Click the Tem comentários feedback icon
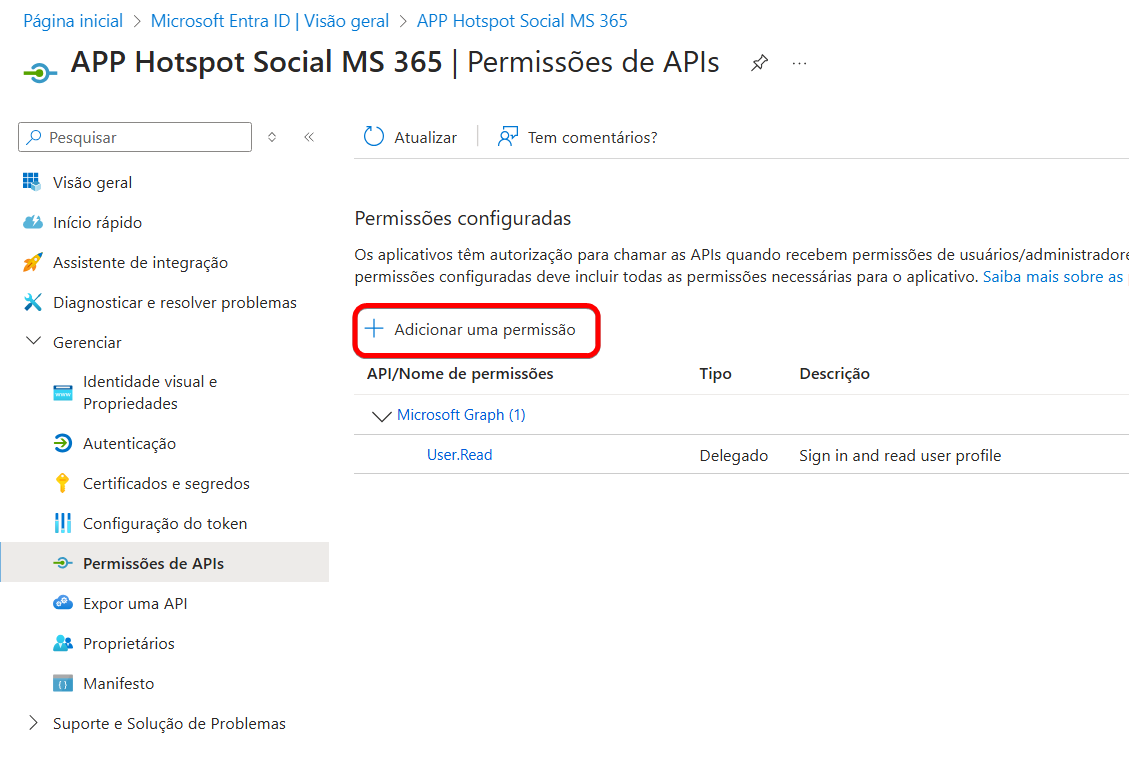Viewport: 1129px width, 766px height. (508, 137)
